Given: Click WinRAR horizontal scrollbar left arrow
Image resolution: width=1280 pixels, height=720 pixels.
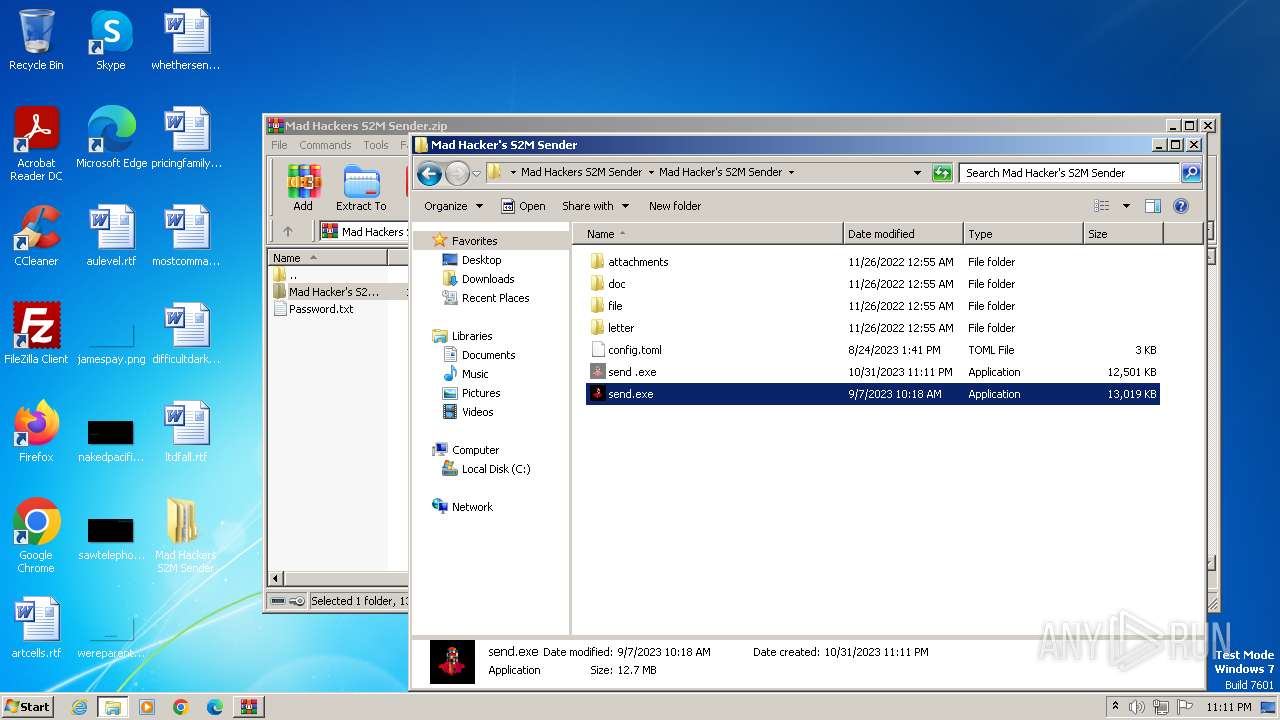Looking at the screenshot, I should (277, 578).
